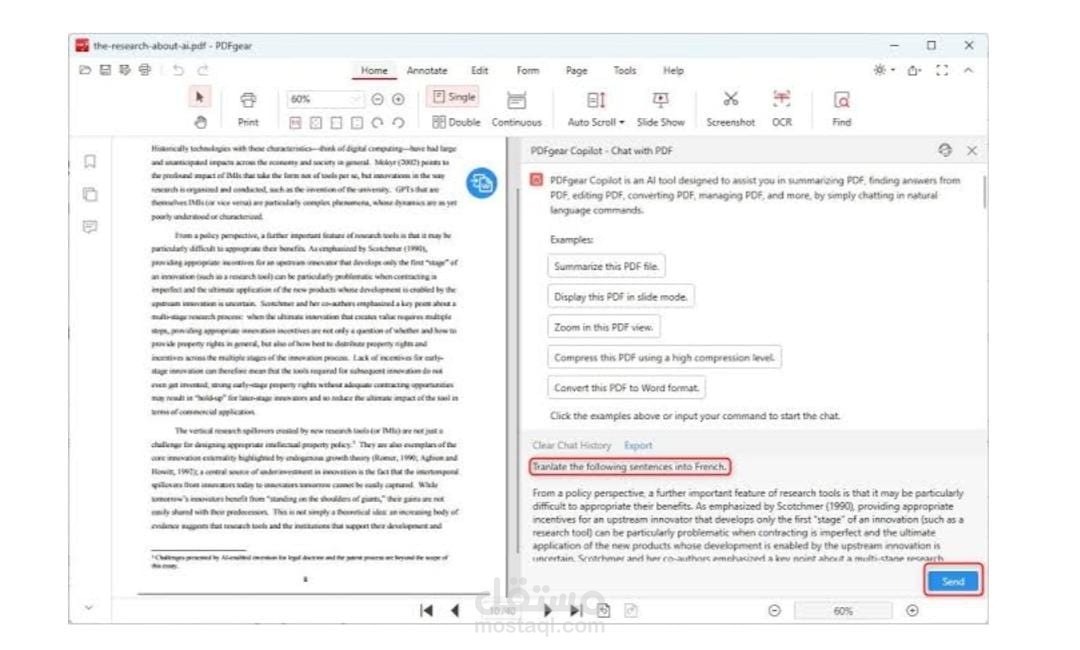The height and width of the screenshot is (650, 1080).
Task: Select the arrow cursor tool
Action: (x=200, y=97)
